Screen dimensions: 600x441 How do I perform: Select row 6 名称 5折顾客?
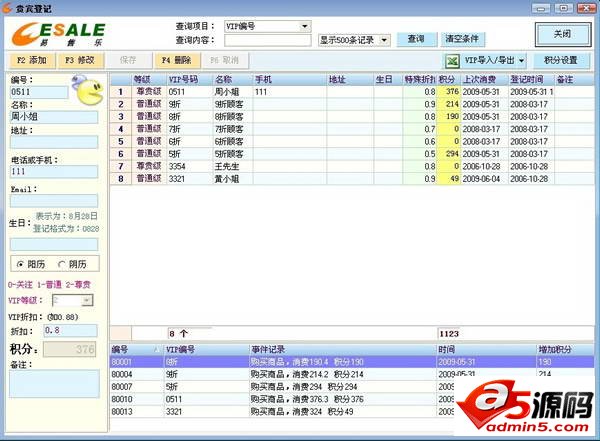[x=229, y=154]
